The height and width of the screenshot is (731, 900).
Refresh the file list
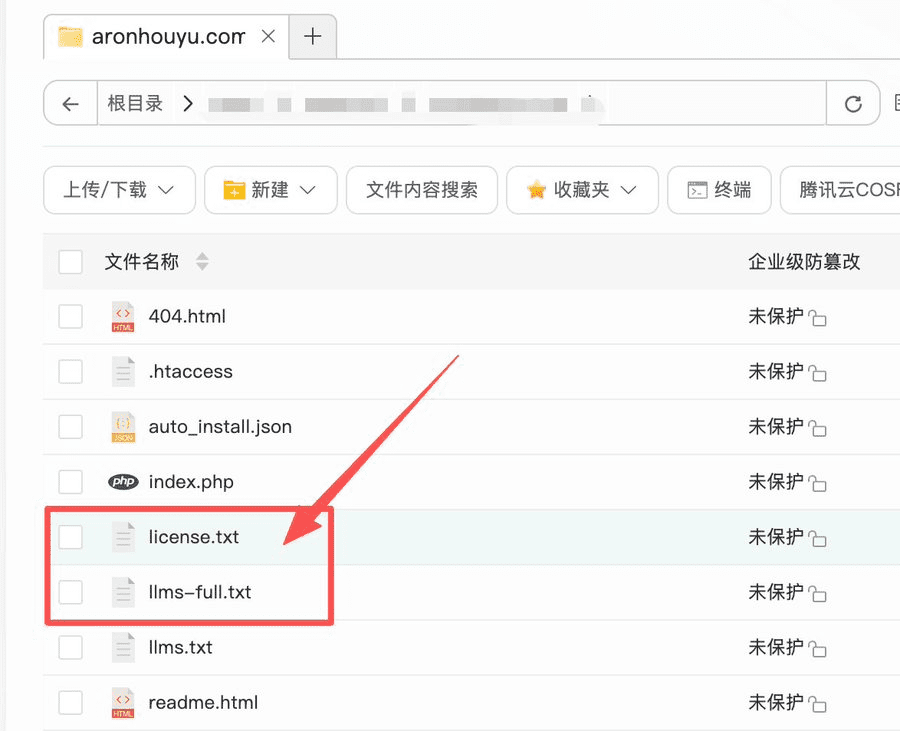(x=853, y=104)
